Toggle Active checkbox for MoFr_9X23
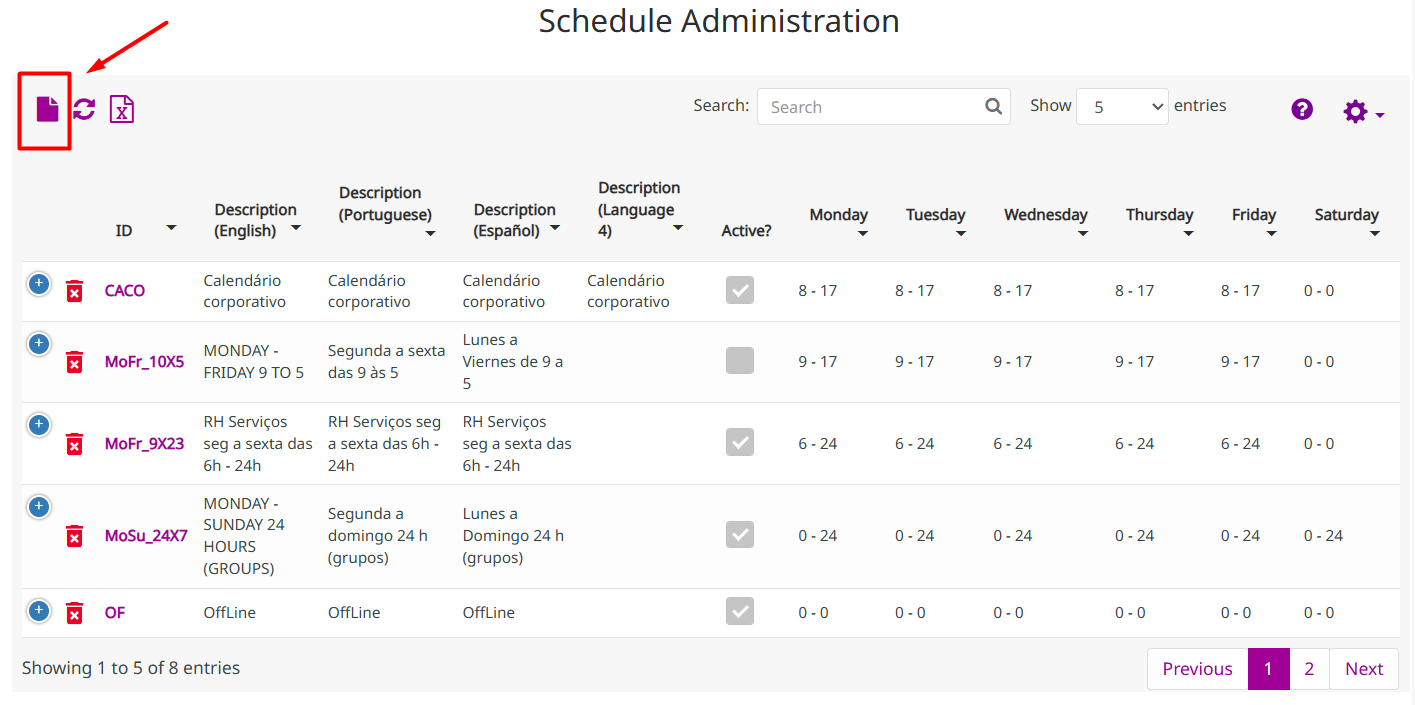 pyautogui.click(x=740, y=442)
